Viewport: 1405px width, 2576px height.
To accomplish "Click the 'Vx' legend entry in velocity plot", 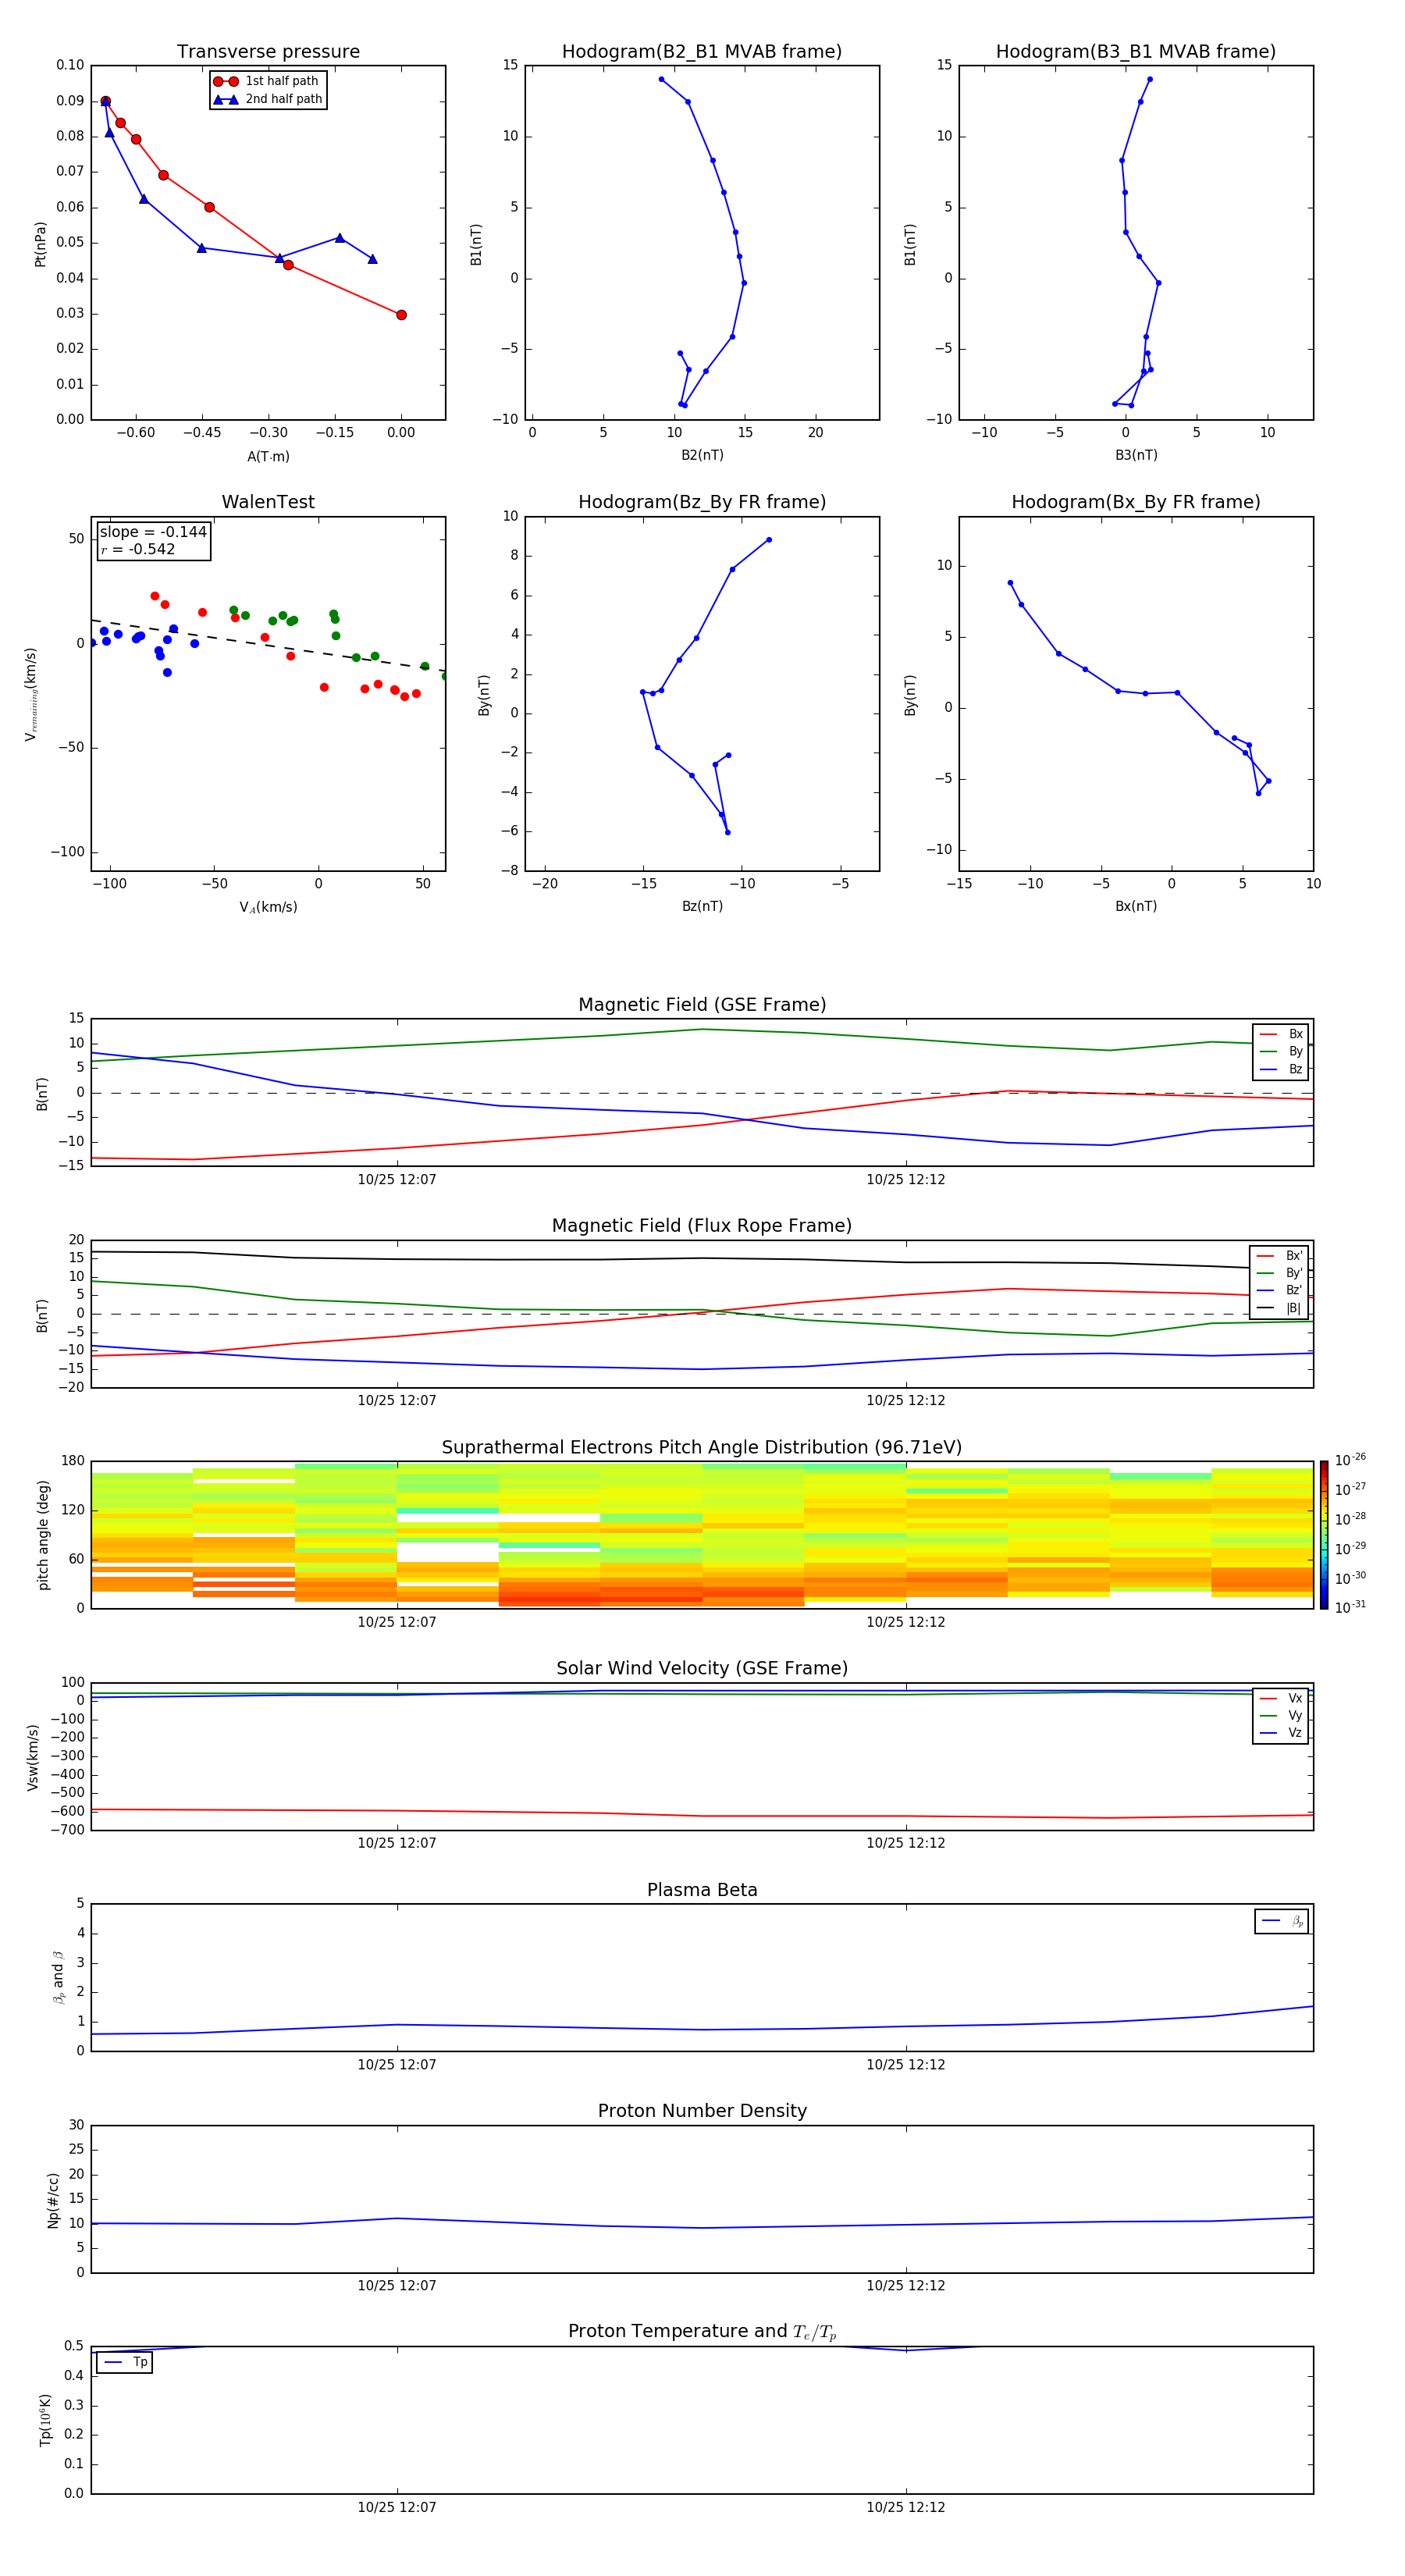I will (x=1281, y=1698).
